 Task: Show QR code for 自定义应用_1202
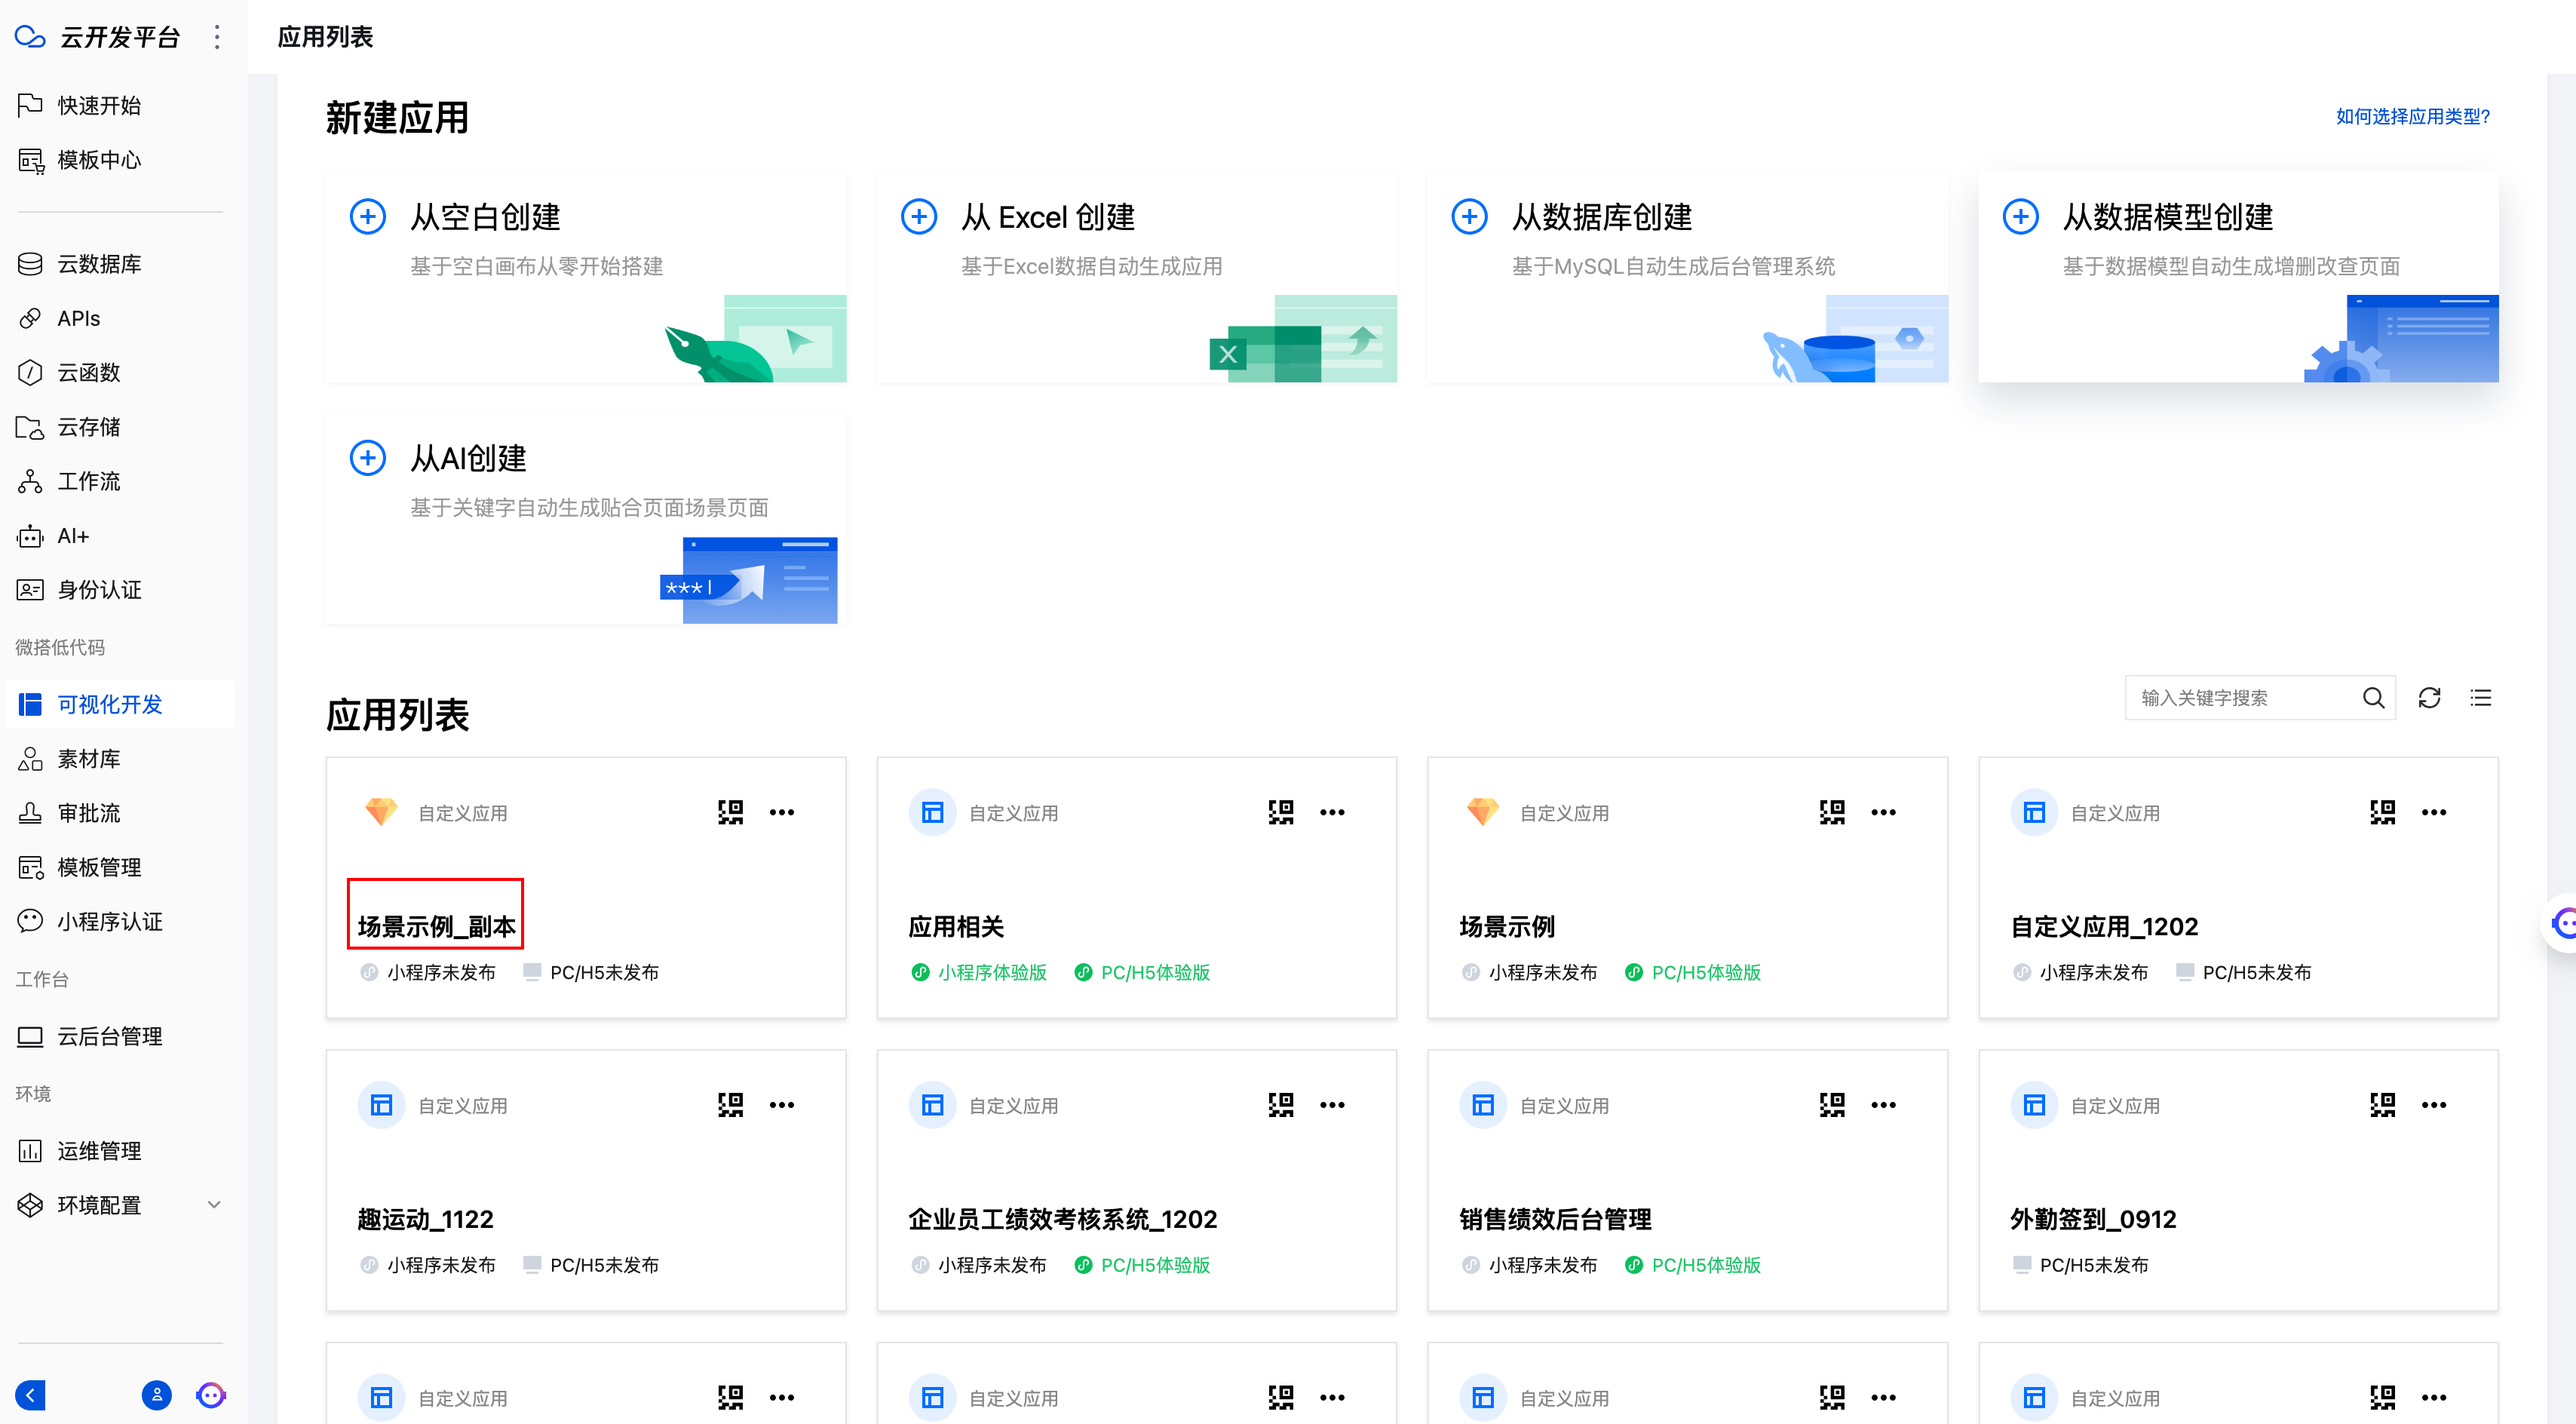click(x=2383, y=812)
